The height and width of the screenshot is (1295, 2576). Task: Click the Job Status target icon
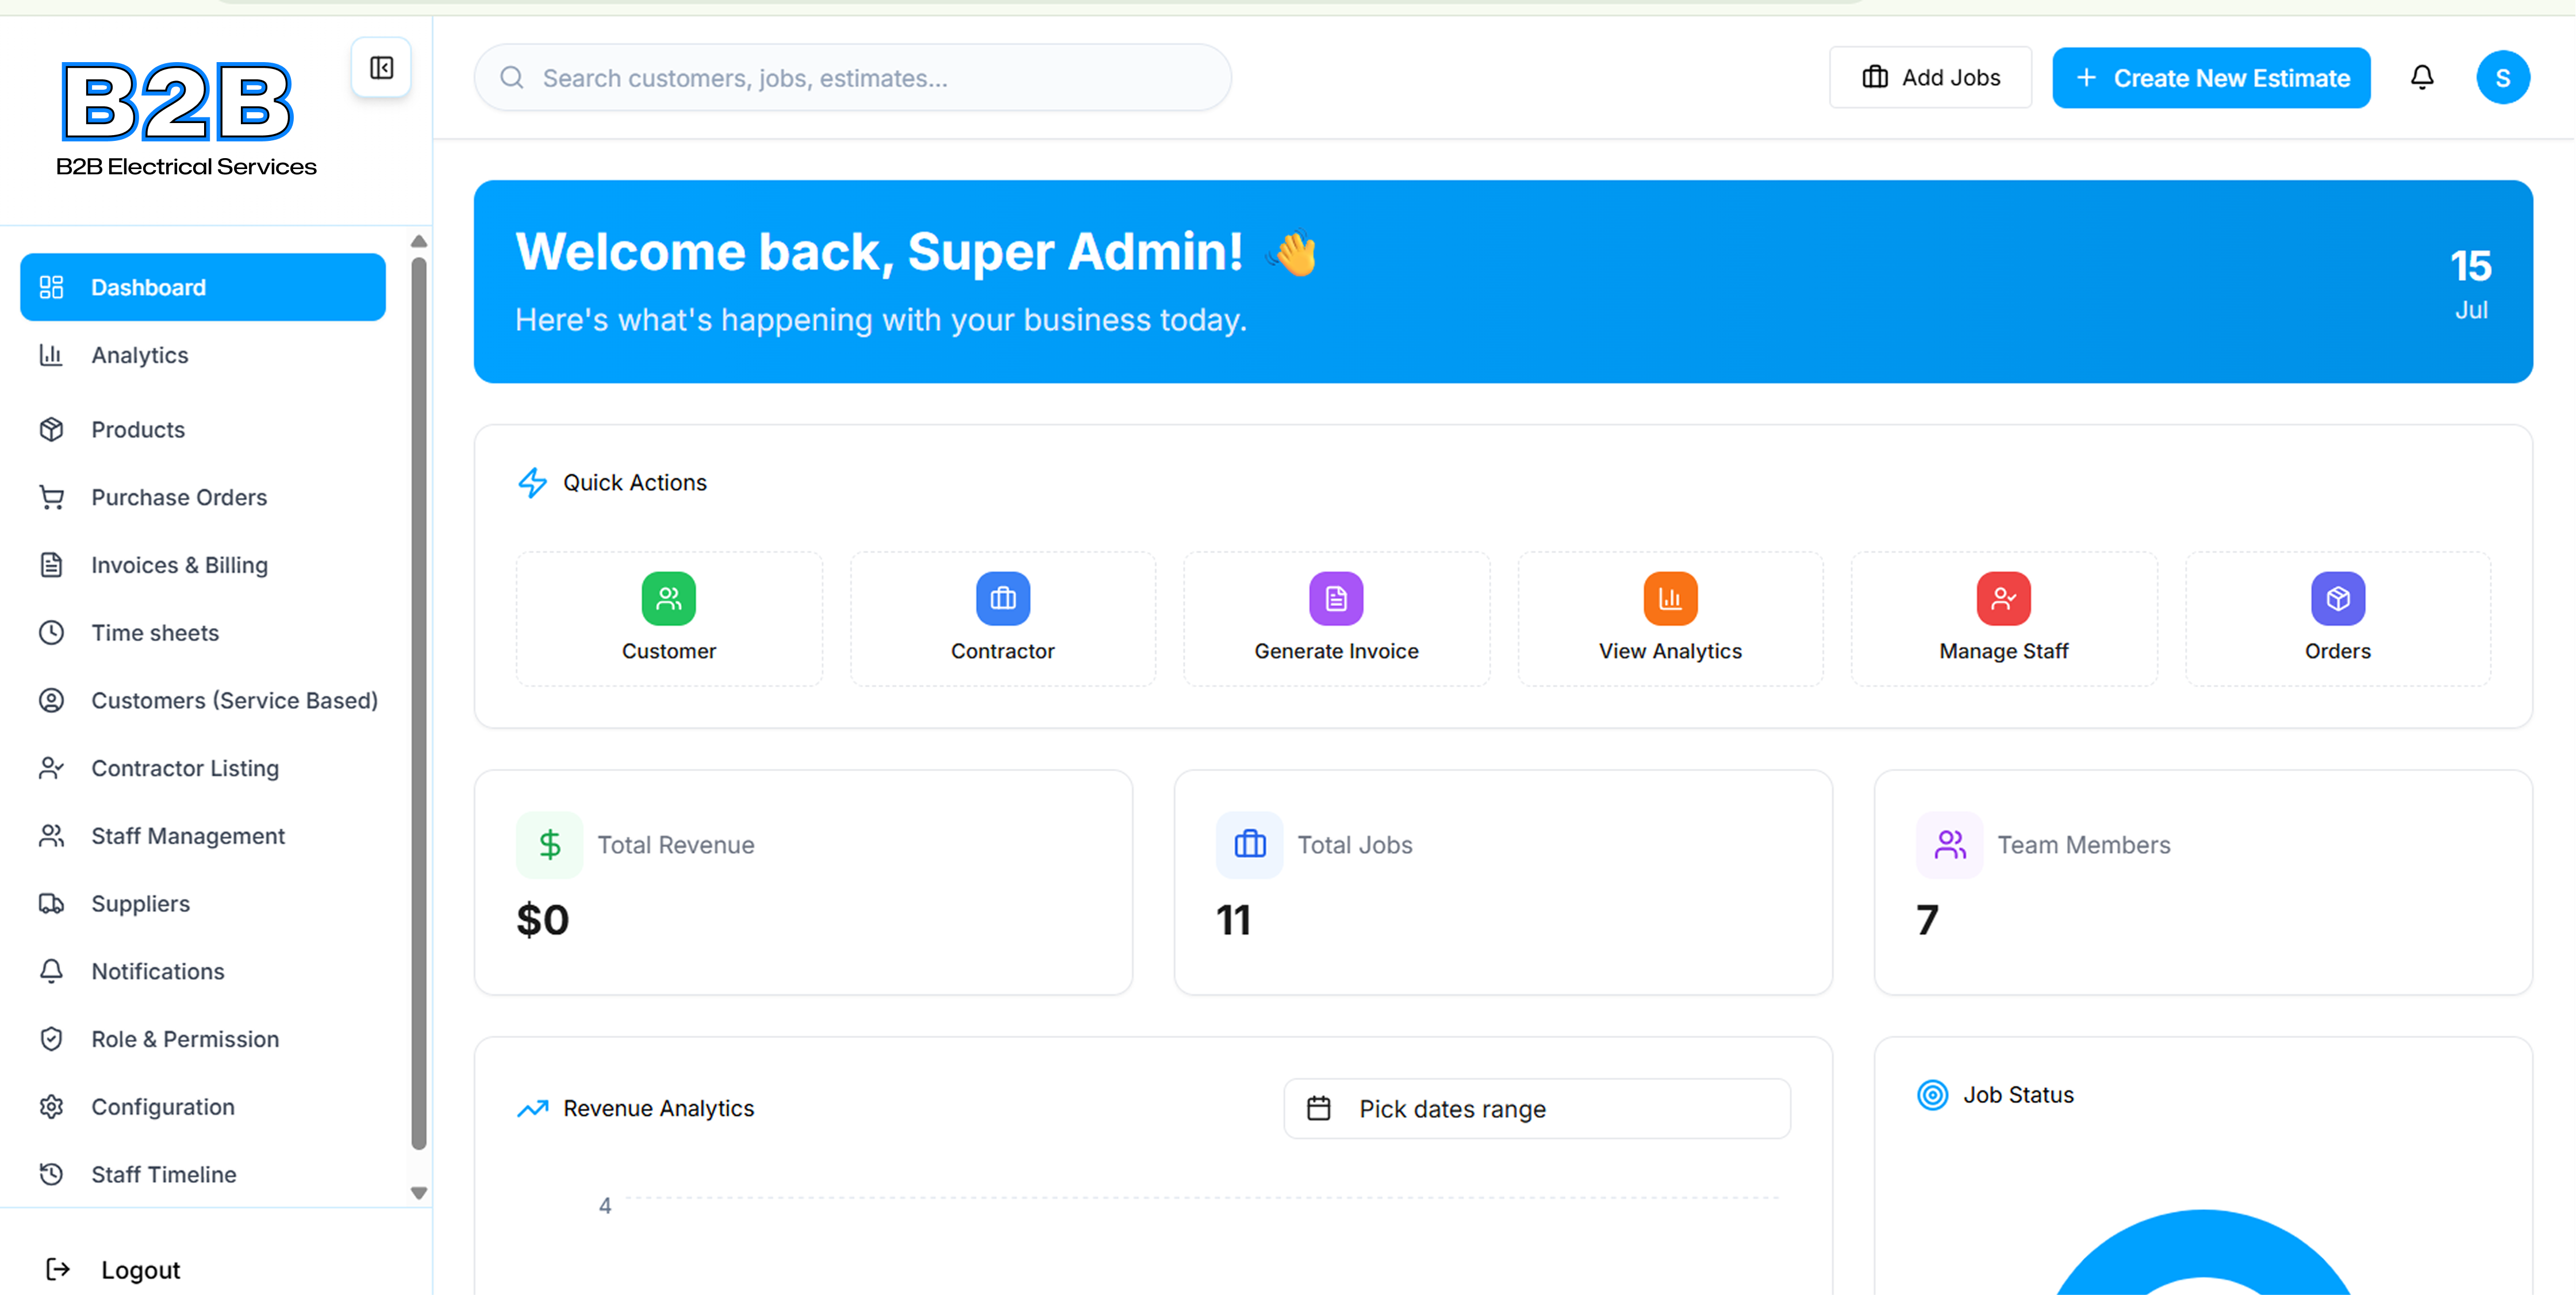tap(1932, 1095)
